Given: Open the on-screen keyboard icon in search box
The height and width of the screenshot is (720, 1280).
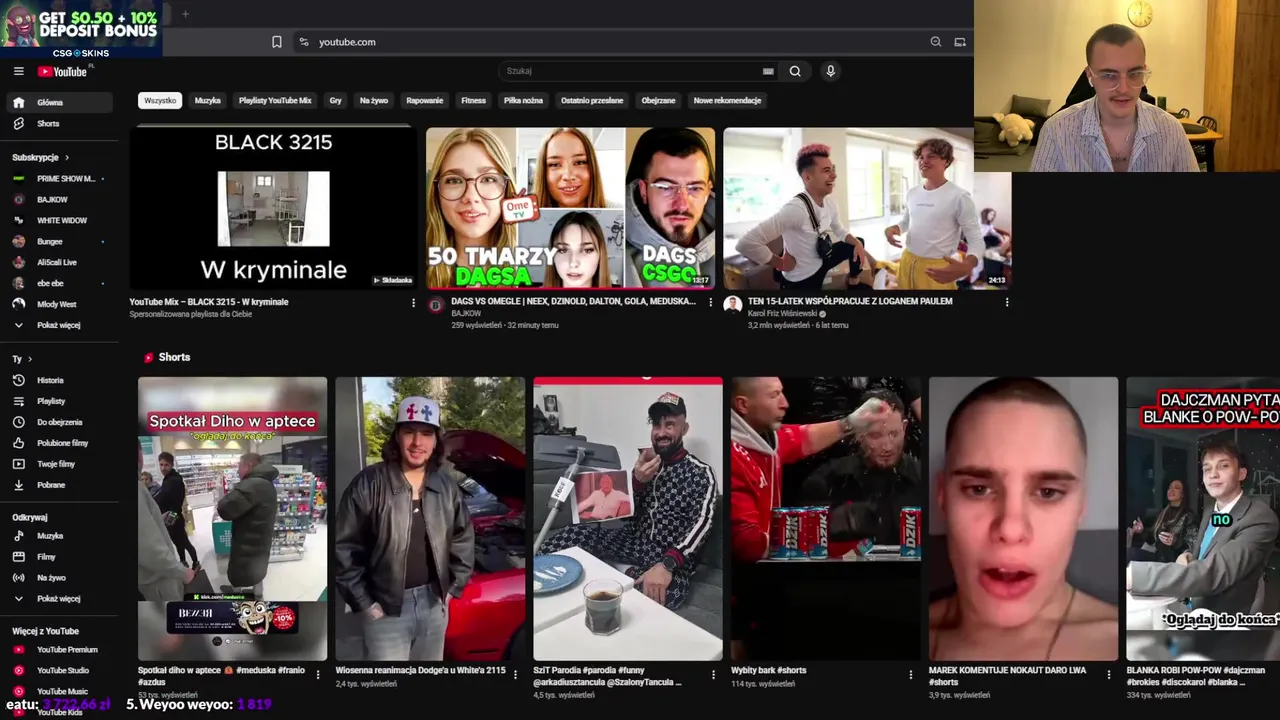Looking at the screenshot, I should [768, 71].
